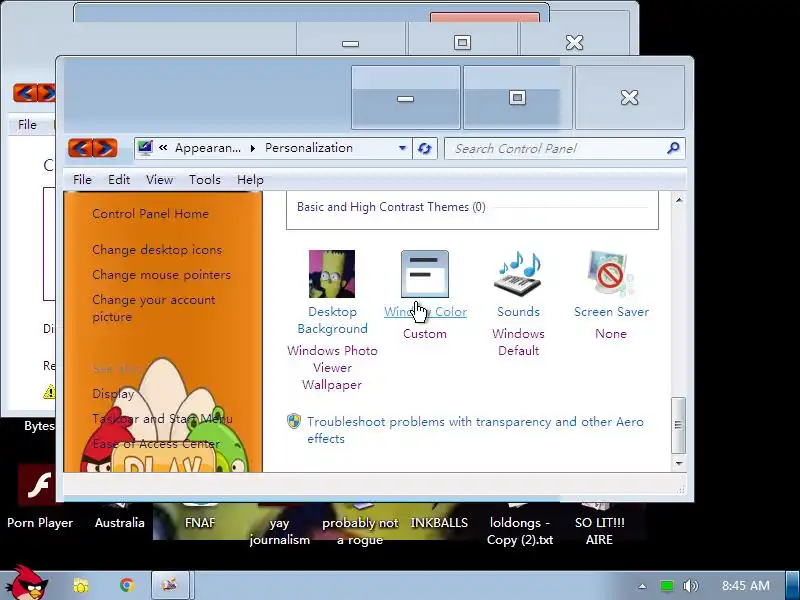Image resolution: width=800 pixels, height=600 pixels.
Task: Select INKBALLS desktop icon label
Action: [x=439, y=522]
